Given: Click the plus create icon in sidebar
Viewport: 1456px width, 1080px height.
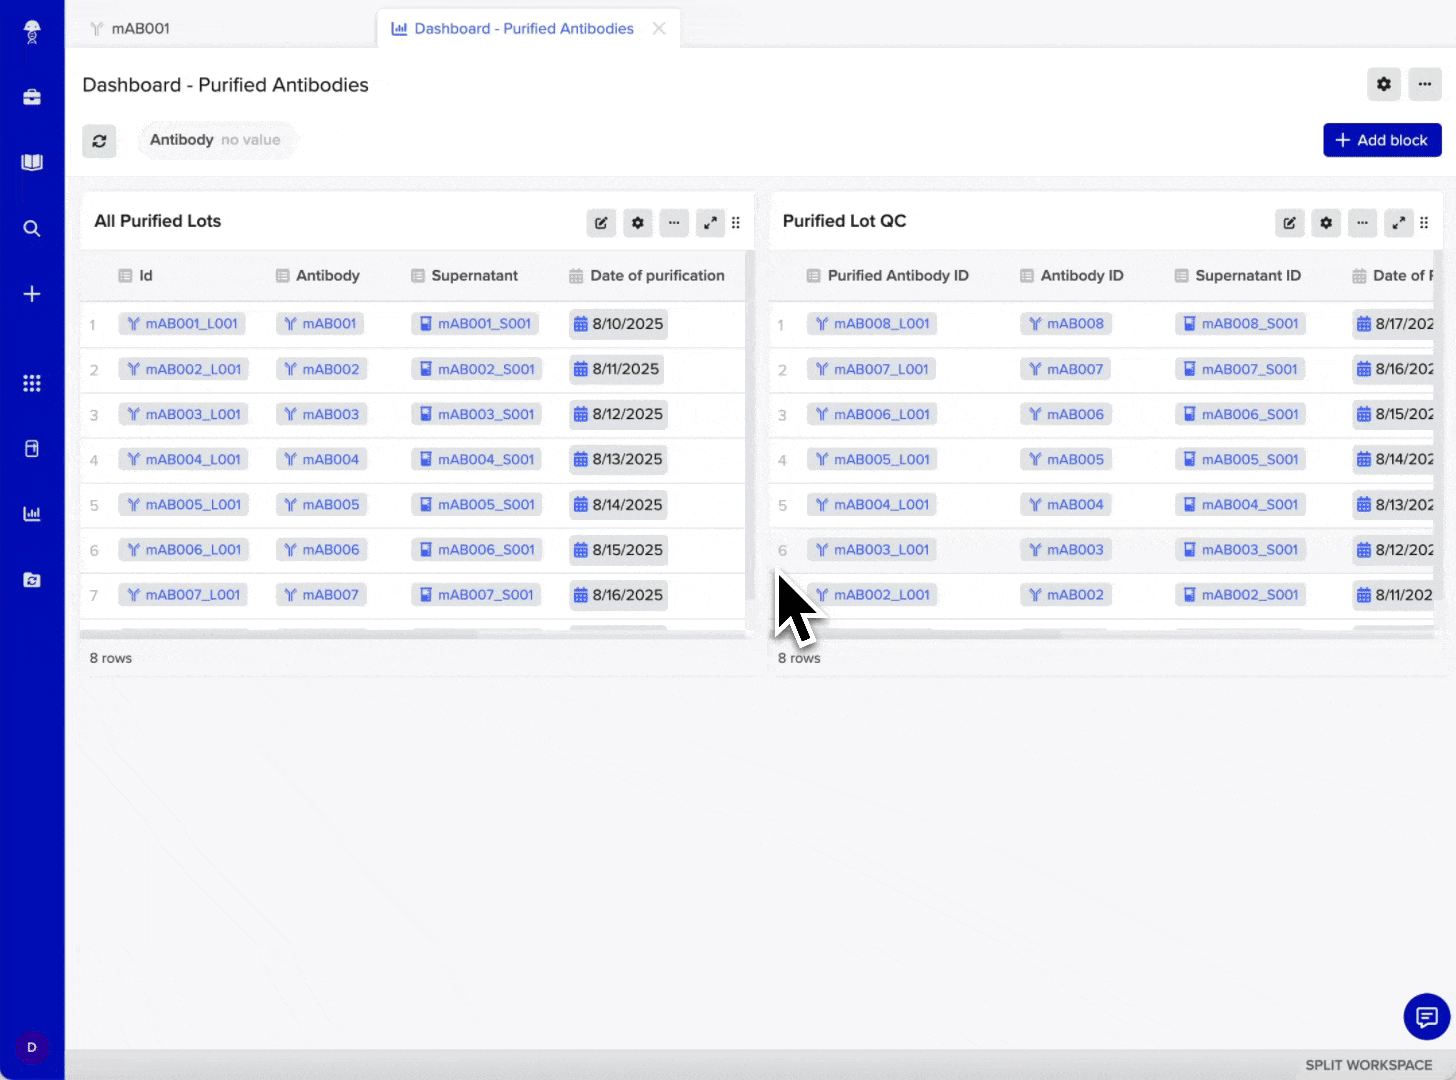Looking at the screenshot, I should coord(32,294).
